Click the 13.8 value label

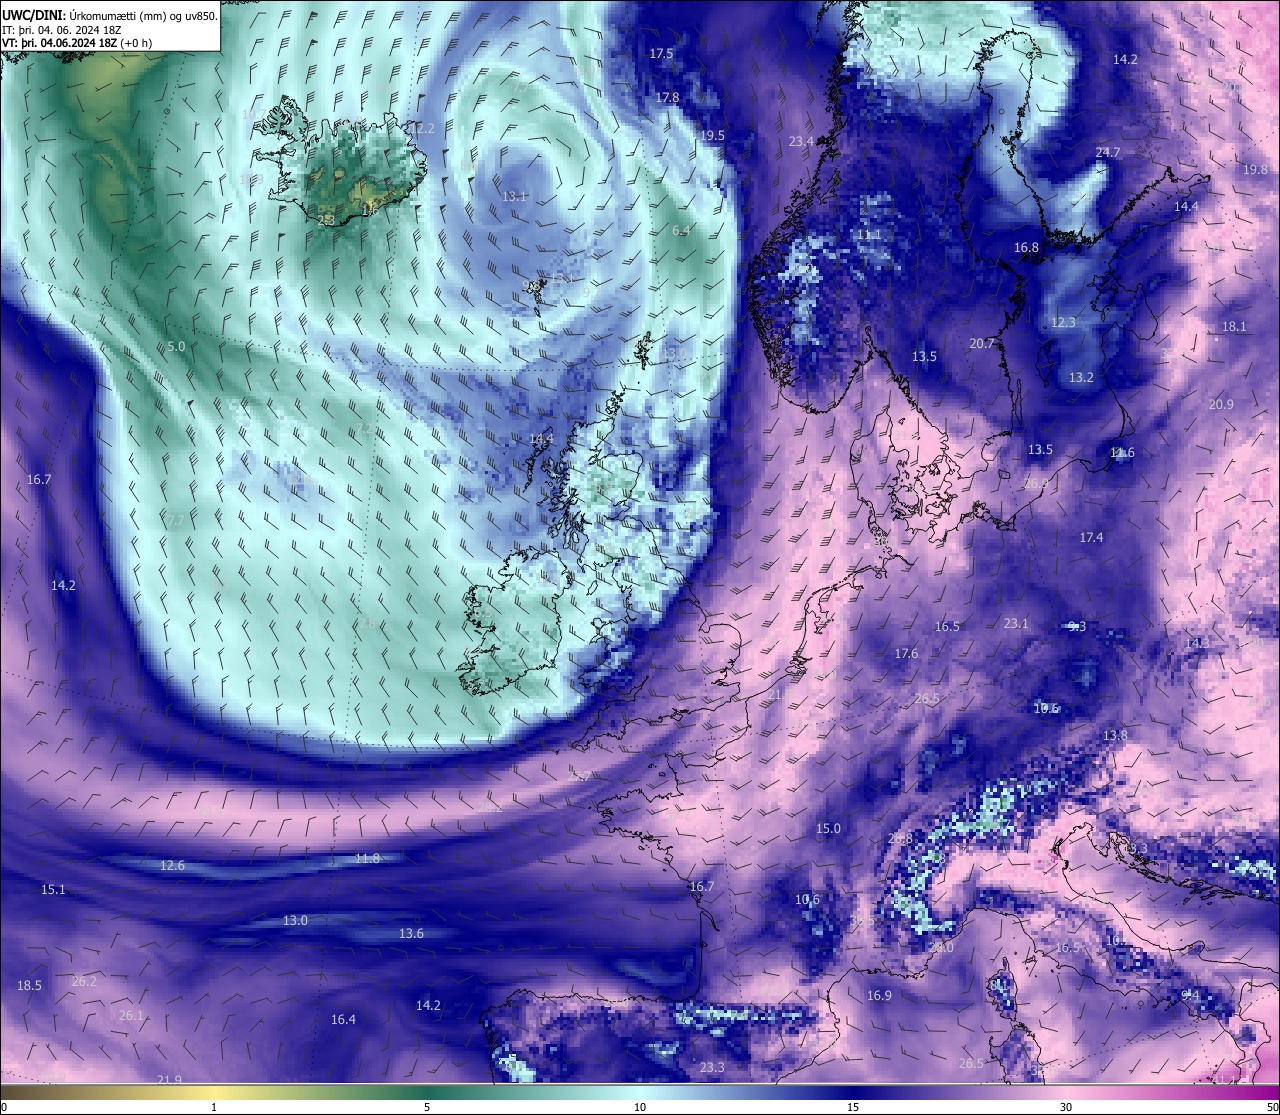[1115, 736]
